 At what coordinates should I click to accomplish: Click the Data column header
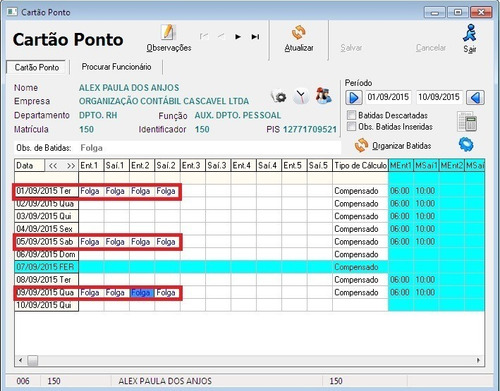pyautogui.click(x=29, y=166)
